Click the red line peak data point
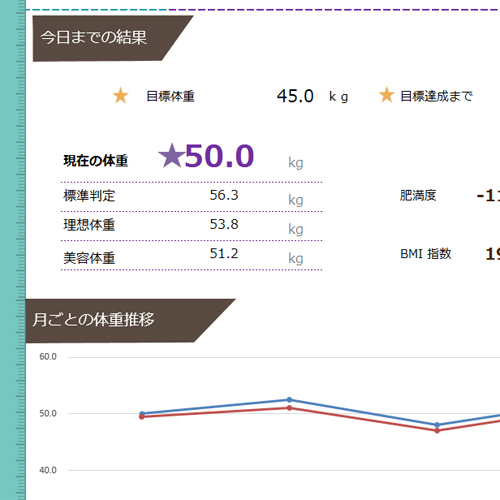The image size is (500, 500). click(289, 408)
